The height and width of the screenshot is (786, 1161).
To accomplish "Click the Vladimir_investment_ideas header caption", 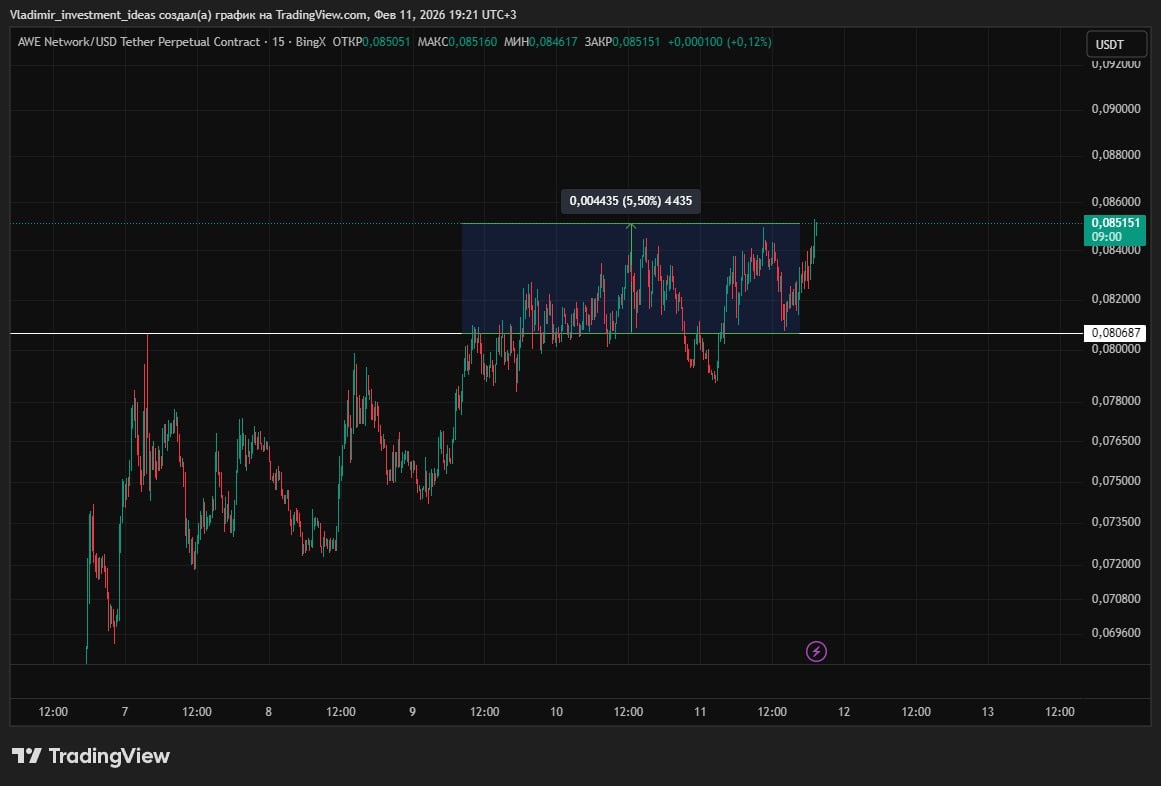I will pos(263,15).
